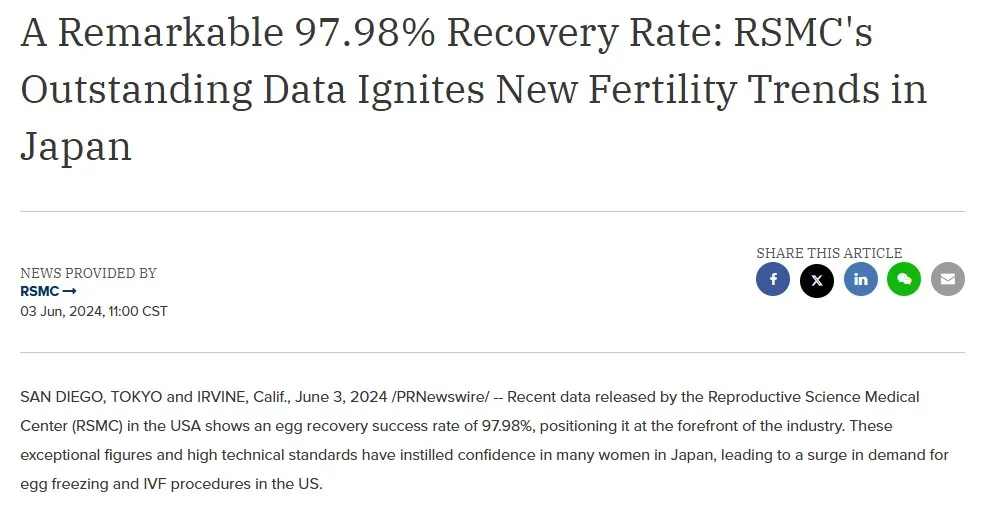
Task: Click the publish date 03 Jun, 2024
Action: click(x=62, y=311)
